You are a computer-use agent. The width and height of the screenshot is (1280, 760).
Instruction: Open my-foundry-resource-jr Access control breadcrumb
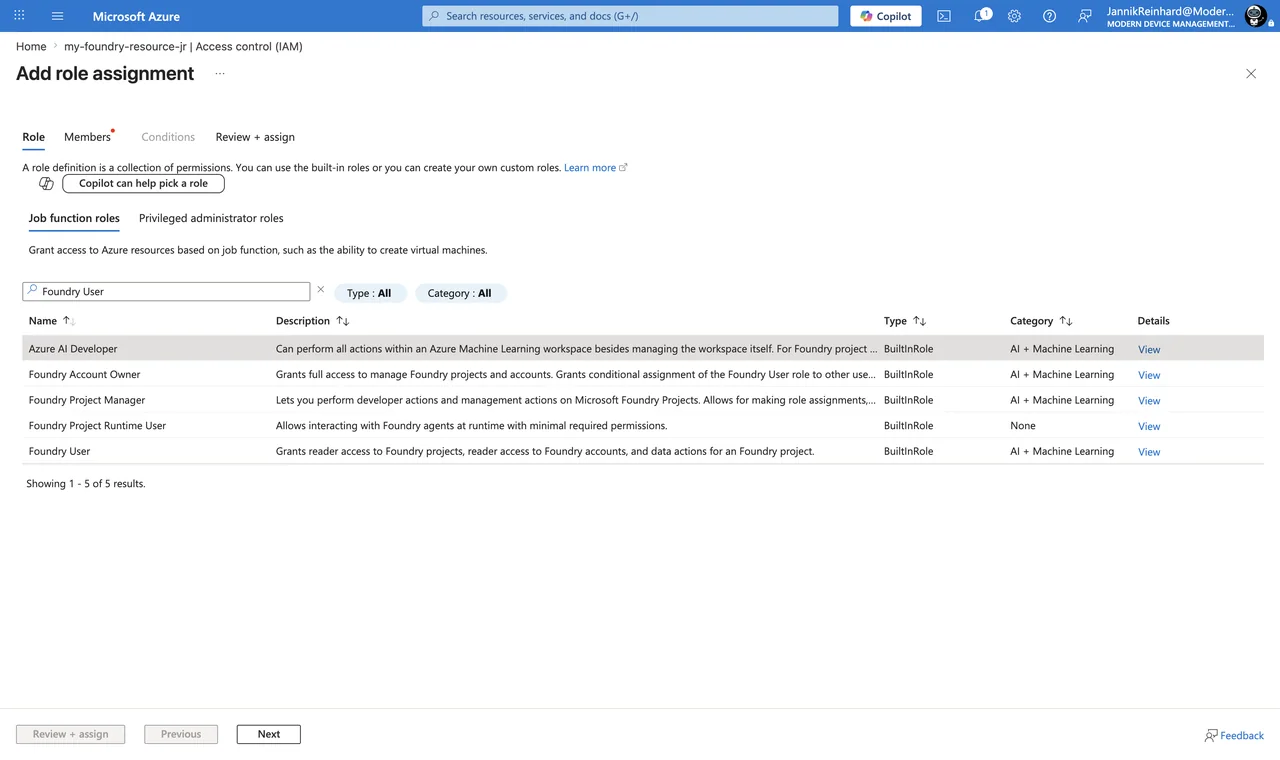pyautogui.click(x=183, y=47)
